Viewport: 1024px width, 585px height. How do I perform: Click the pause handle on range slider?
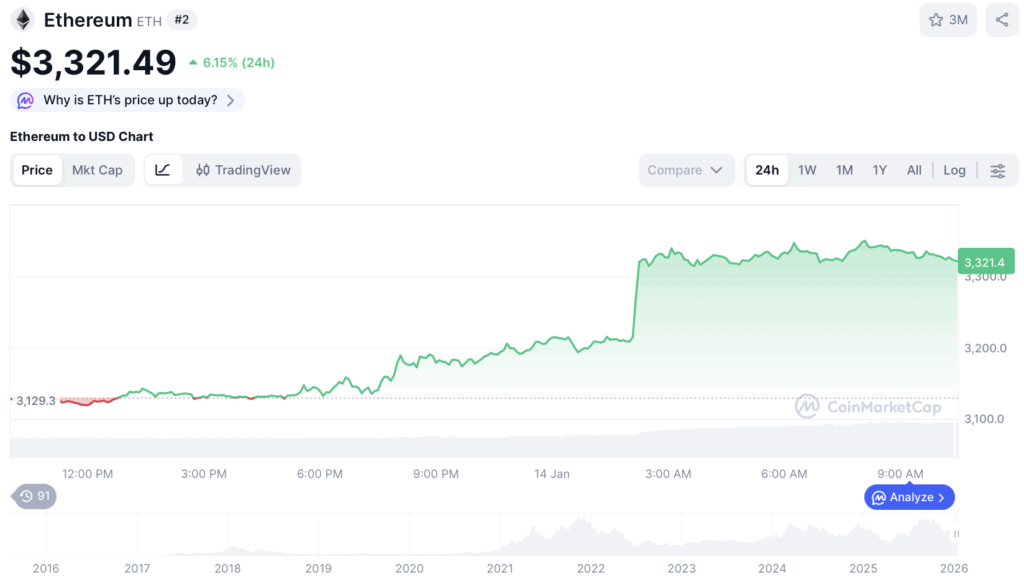(956, 534)
